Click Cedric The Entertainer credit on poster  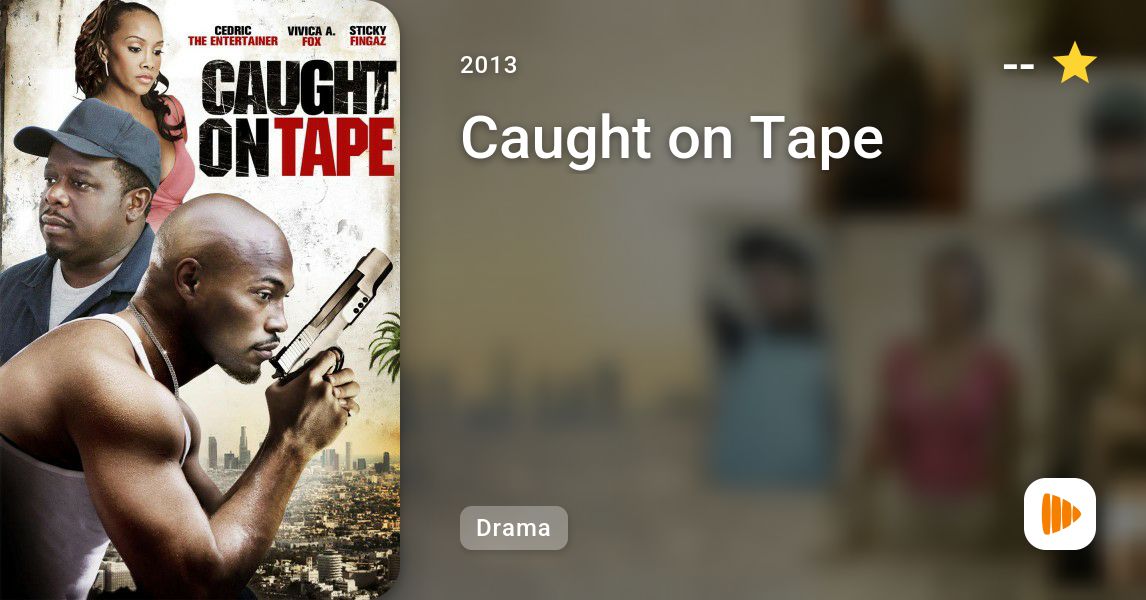[232, 36]
